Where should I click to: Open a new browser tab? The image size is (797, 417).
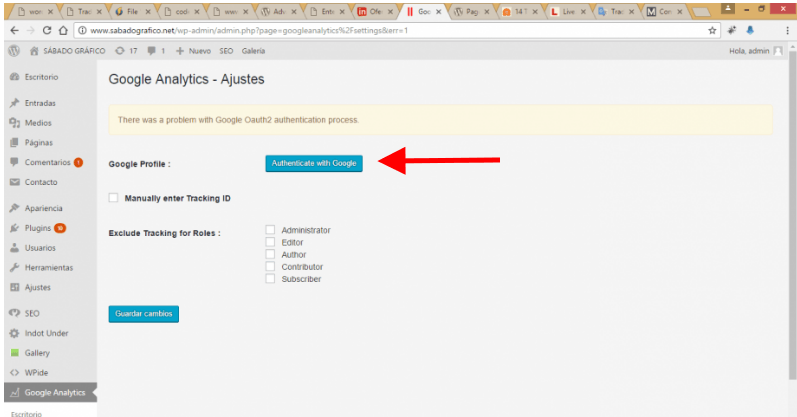coord(701,12)
